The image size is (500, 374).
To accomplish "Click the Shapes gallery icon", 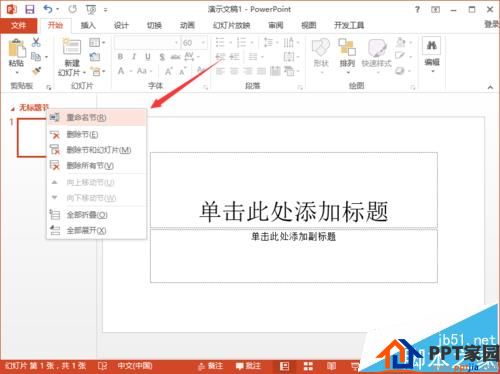I will (321, 47).
